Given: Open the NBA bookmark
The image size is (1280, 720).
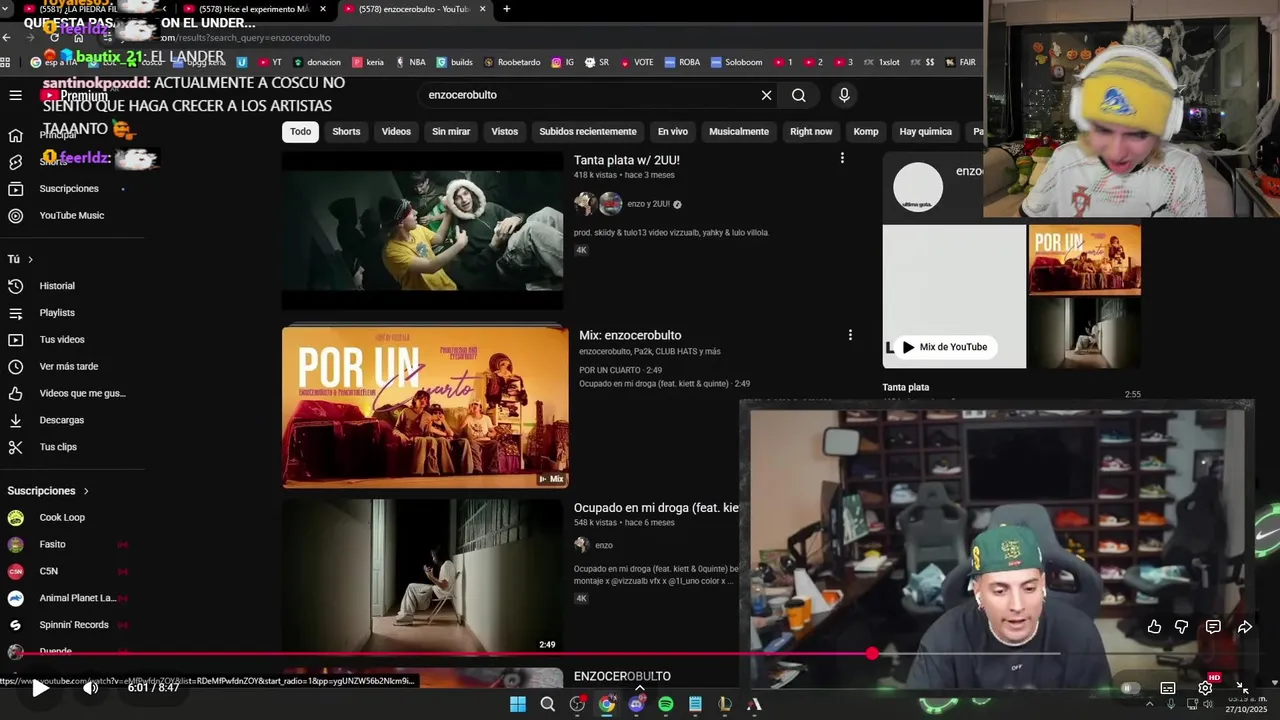Looking at the screenshot, I should point(410,62).
